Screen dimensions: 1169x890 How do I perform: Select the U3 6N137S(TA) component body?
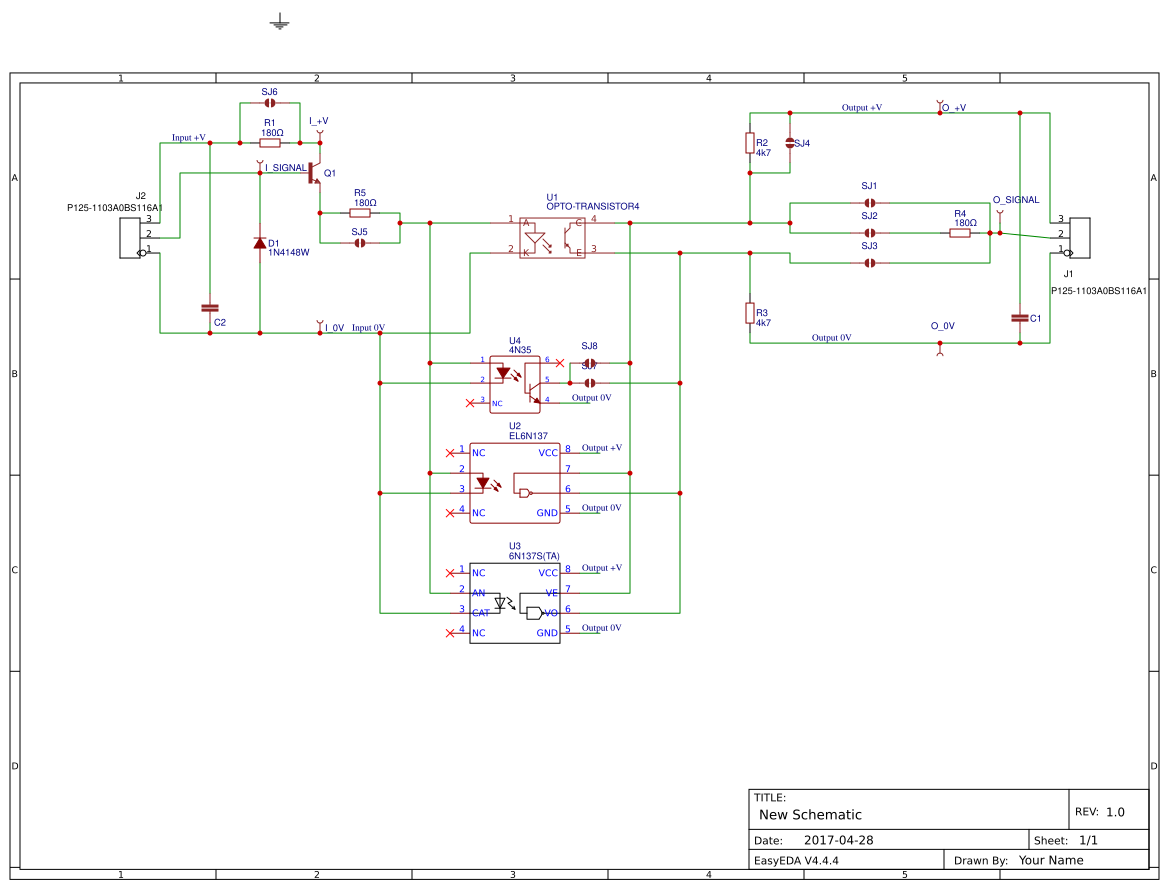pos(514,602)
